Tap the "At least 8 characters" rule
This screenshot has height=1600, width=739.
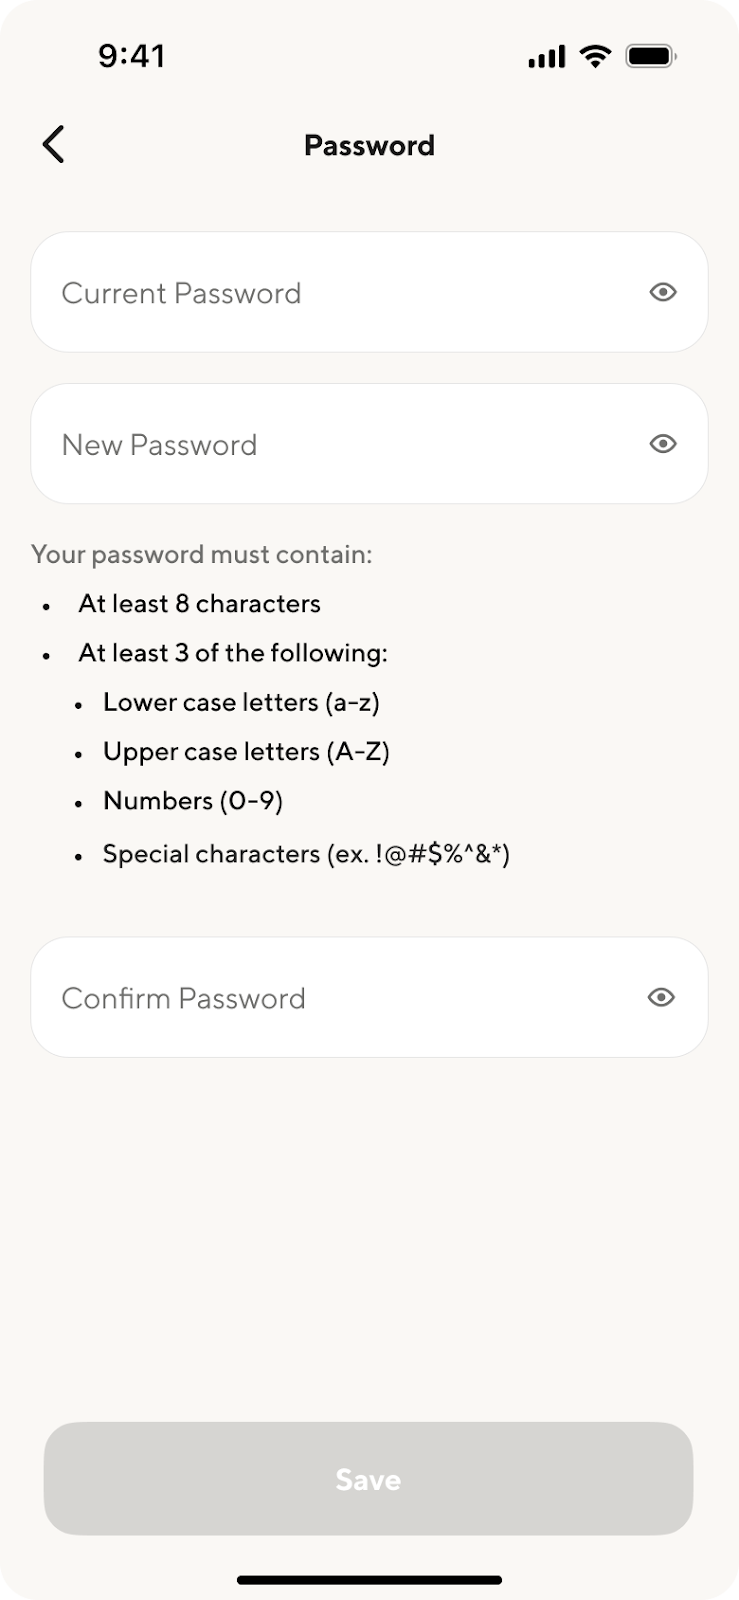(200, 604)
